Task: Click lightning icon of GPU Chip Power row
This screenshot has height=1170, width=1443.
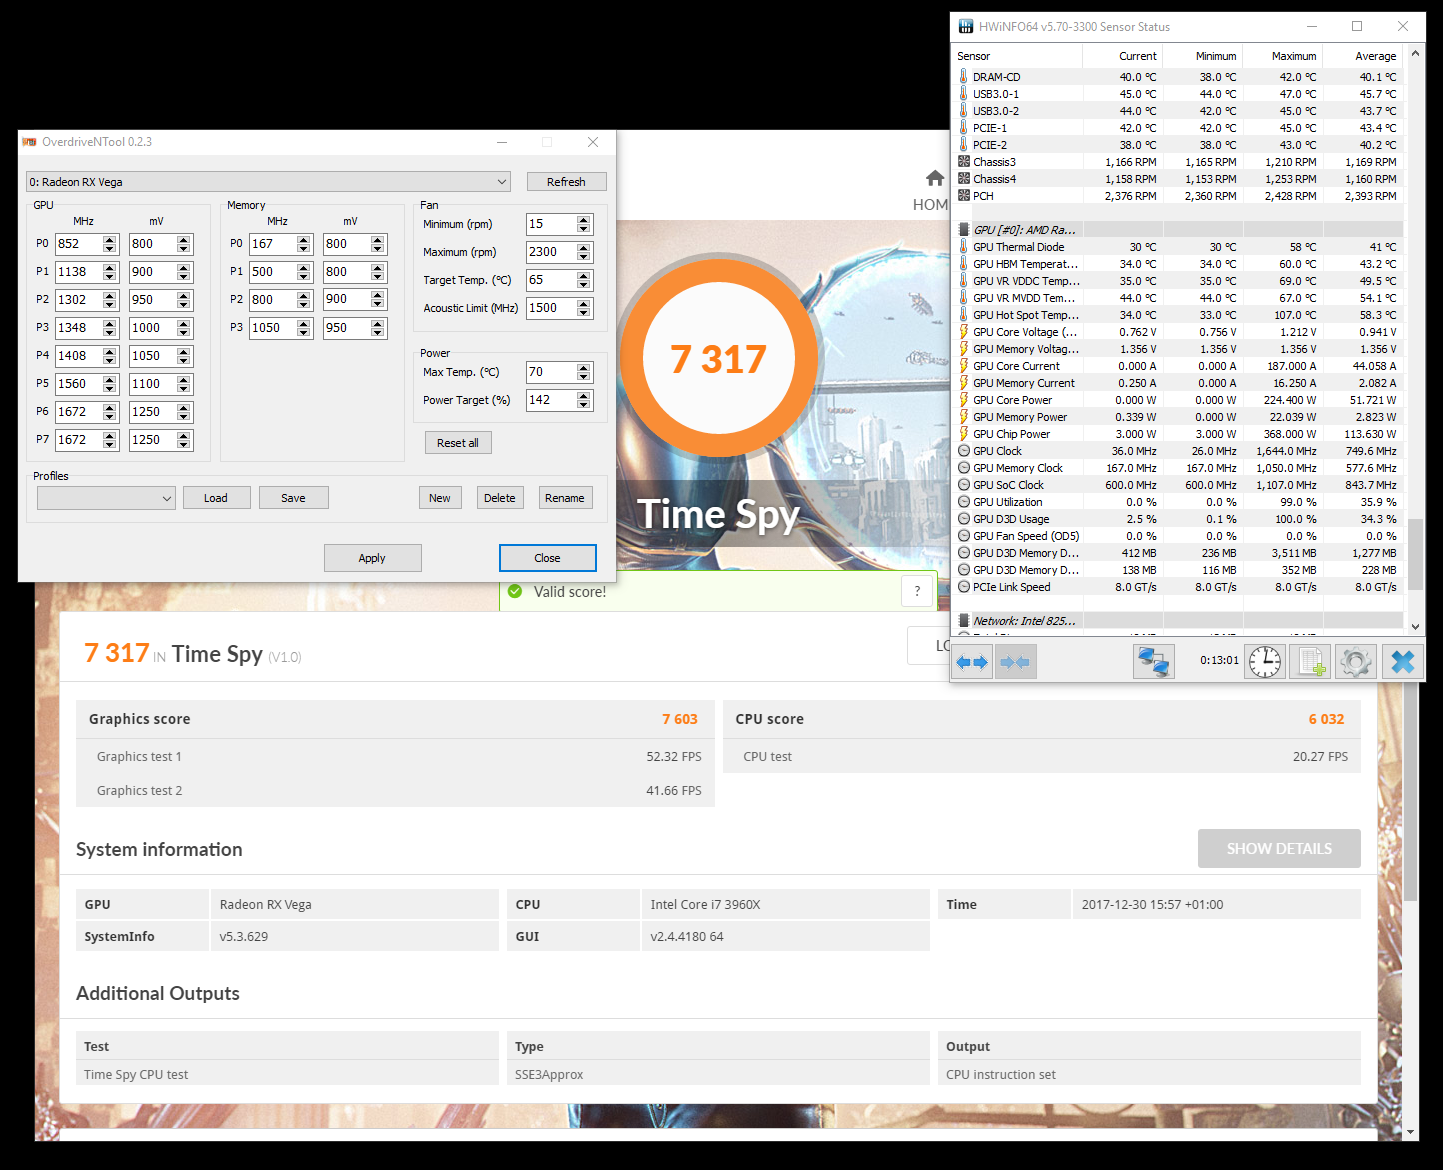Action: 964,434
